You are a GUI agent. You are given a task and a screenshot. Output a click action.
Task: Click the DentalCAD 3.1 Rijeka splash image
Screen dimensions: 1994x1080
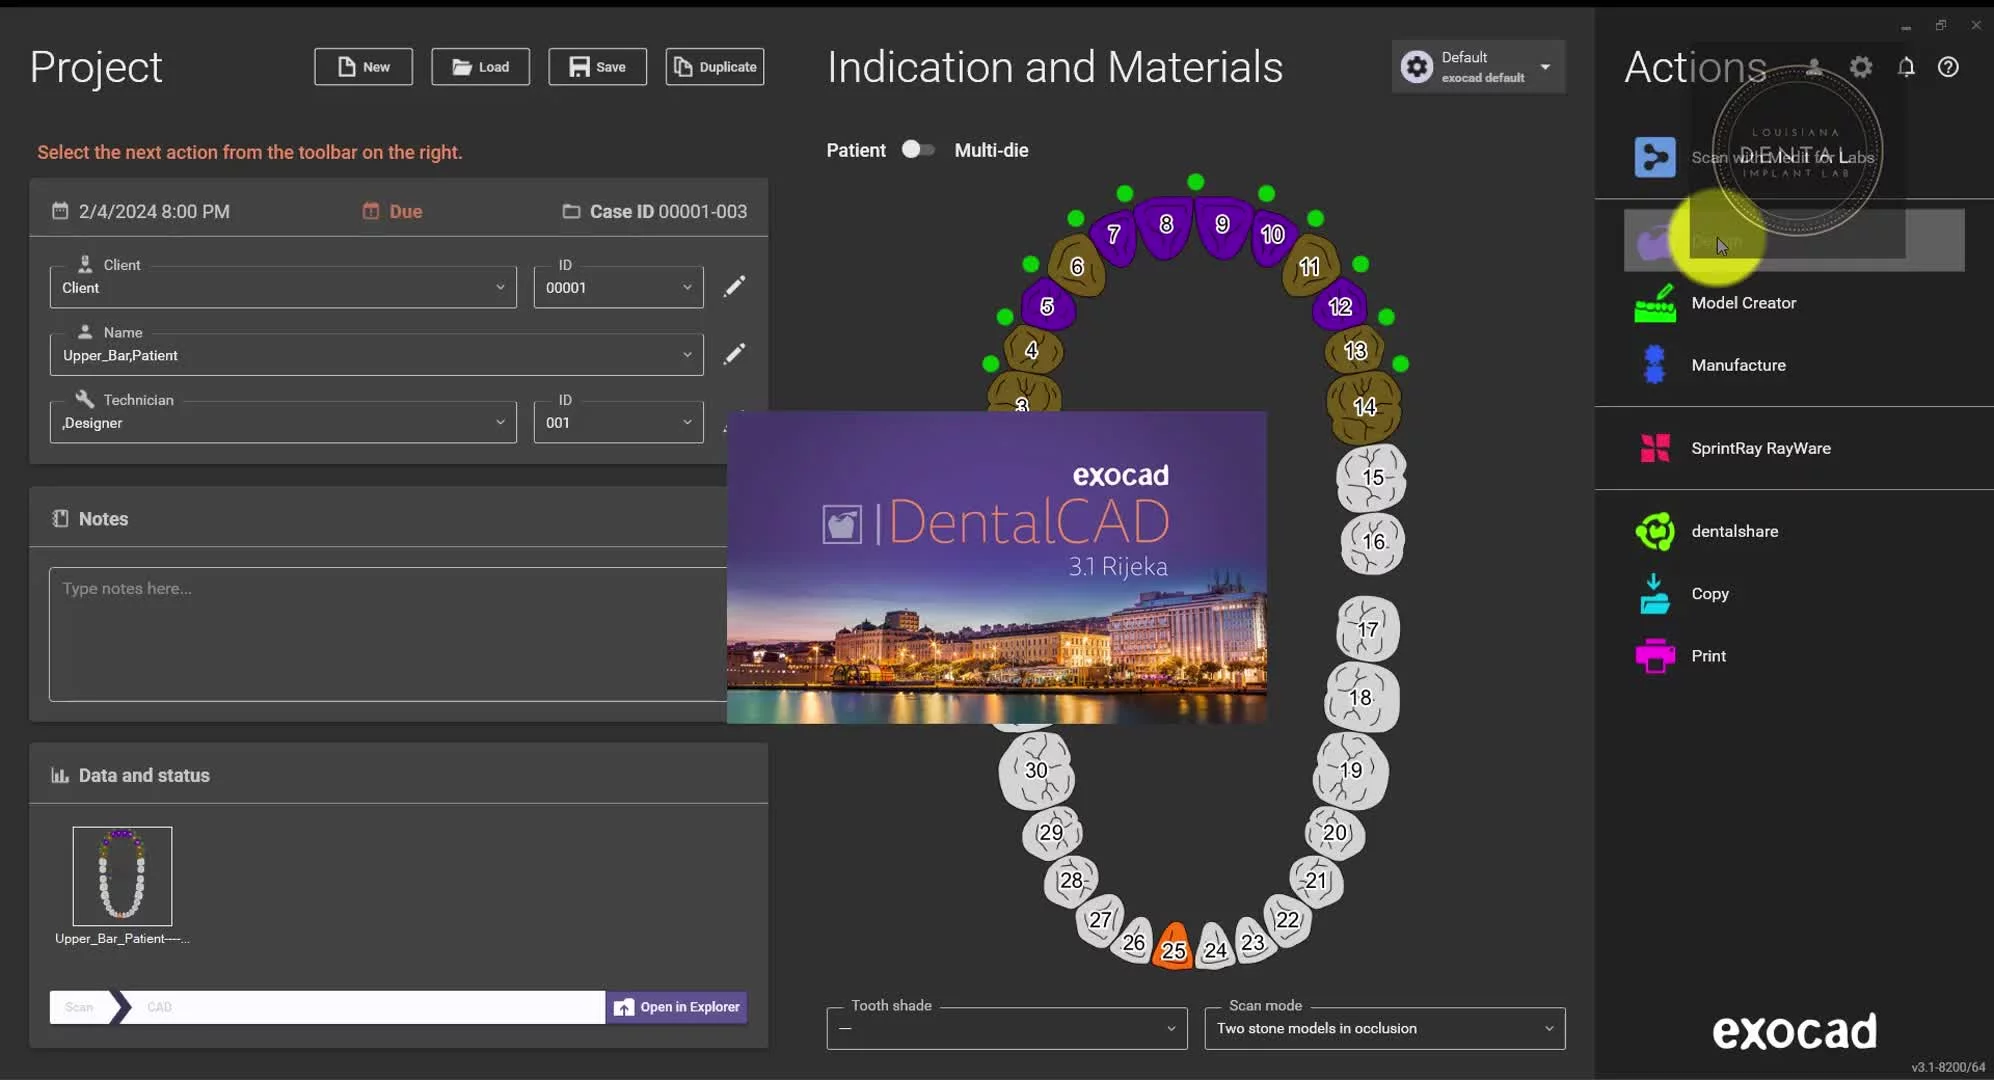pos(997,567)
